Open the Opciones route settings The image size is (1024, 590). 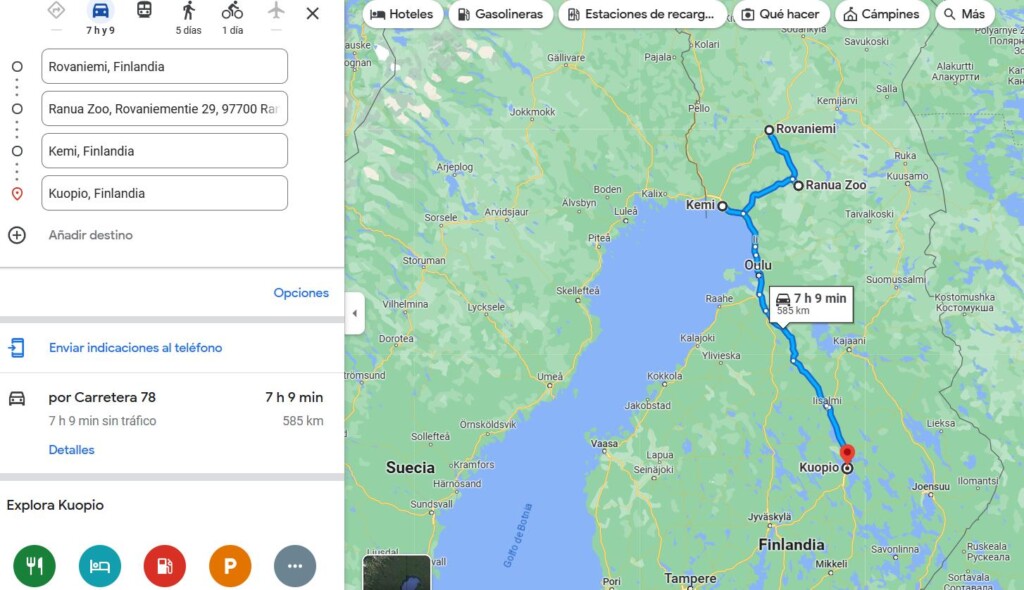(301, 293)
